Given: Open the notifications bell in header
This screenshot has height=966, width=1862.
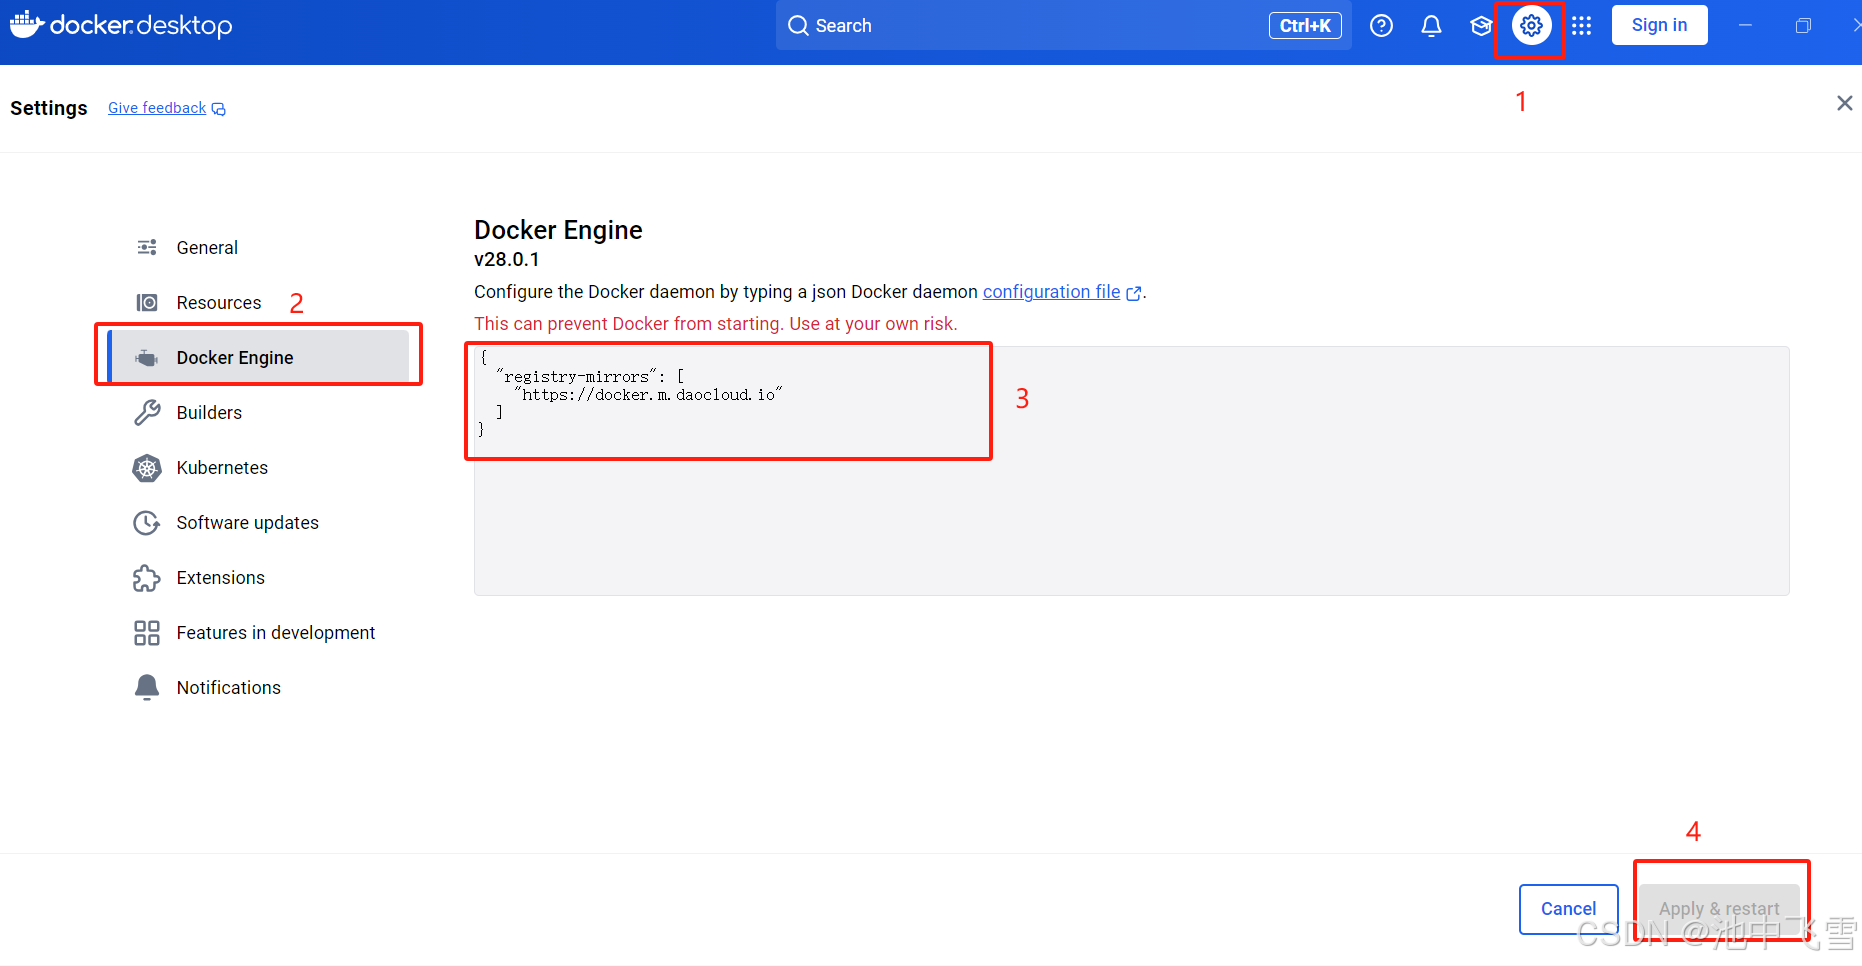Looking at the screenshot, I should coord(1431,26).
